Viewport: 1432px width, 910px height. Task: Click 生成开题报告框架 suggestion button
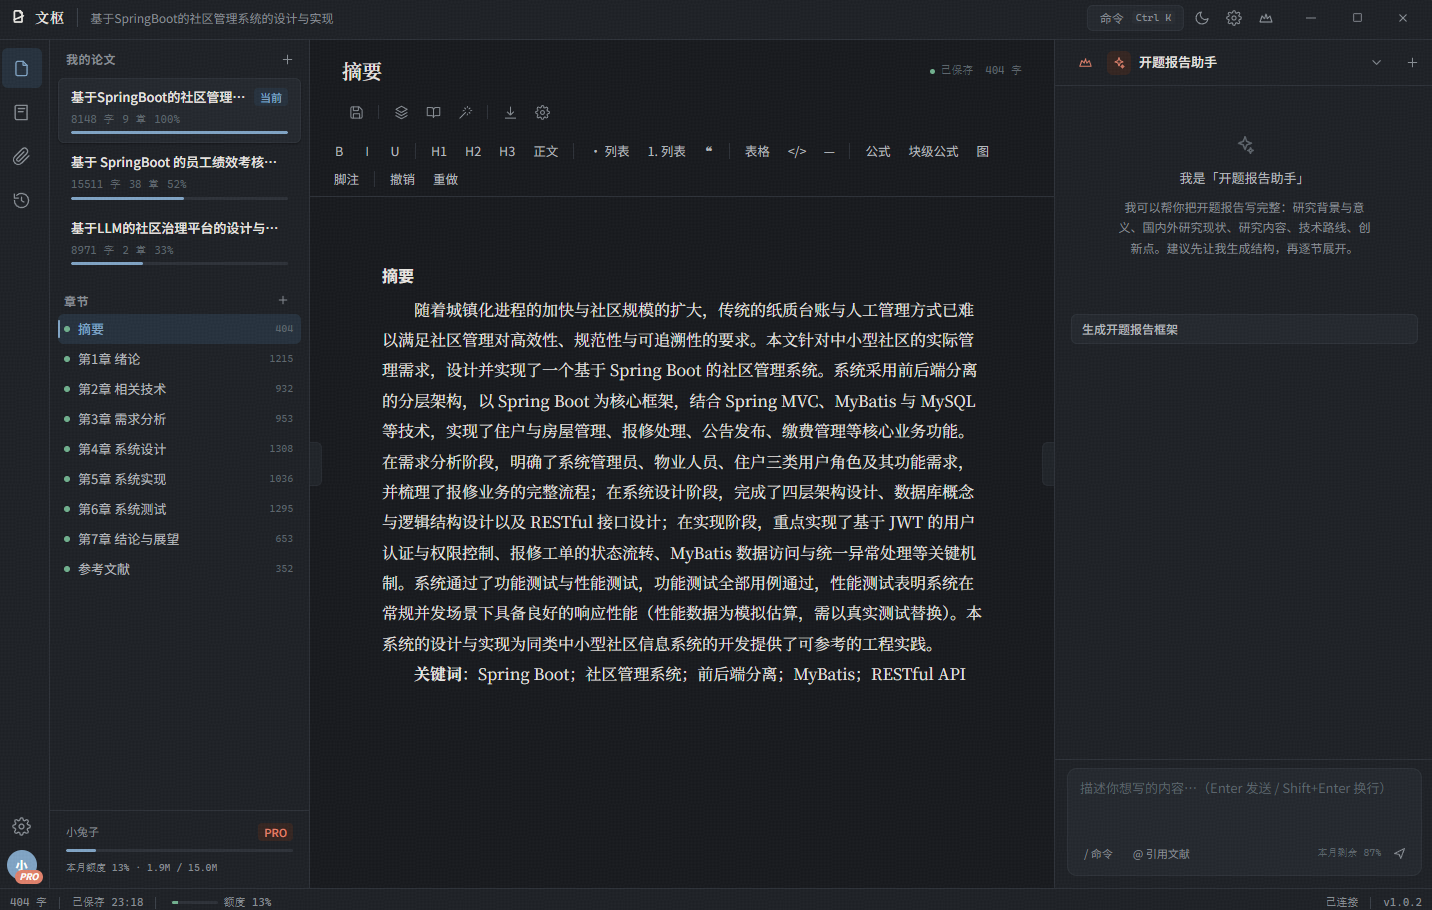click(x=1243, y=329)
